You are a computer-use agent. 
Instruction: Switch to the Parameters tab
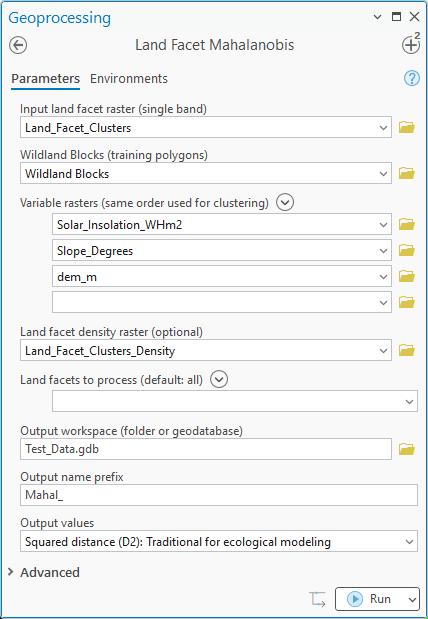(45, 79)
